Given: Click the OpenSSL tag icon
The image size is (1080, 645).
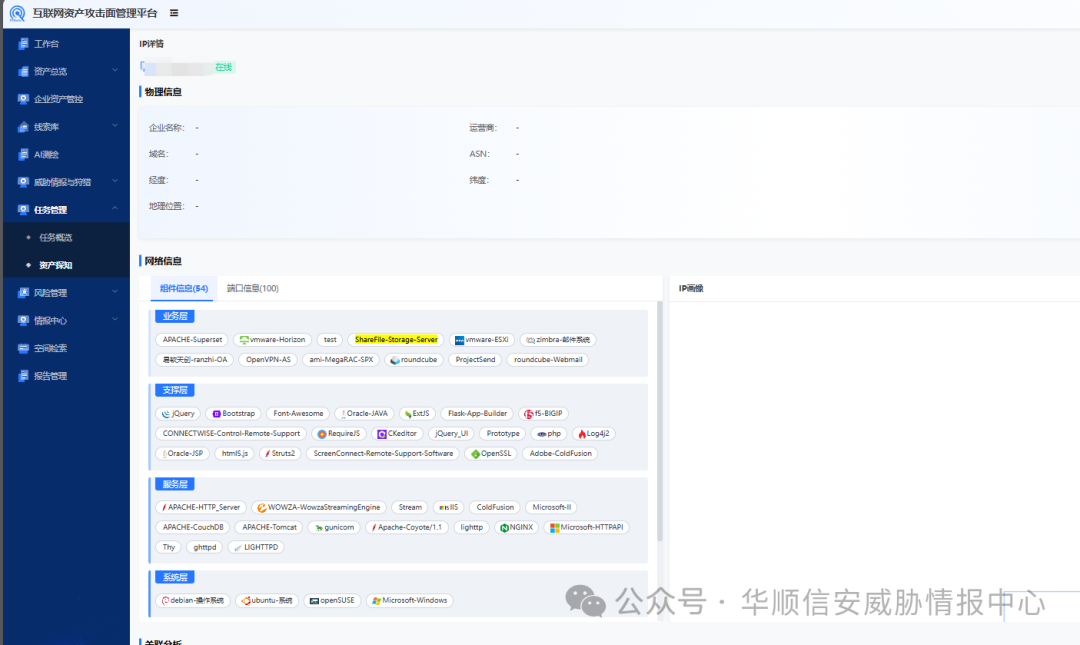Looking at the screenshot, I should pyautogui.click(x=475, y=453).
